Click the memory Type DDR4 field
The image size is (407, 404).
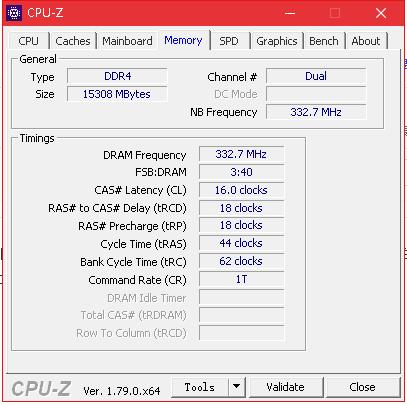point(117,76)
